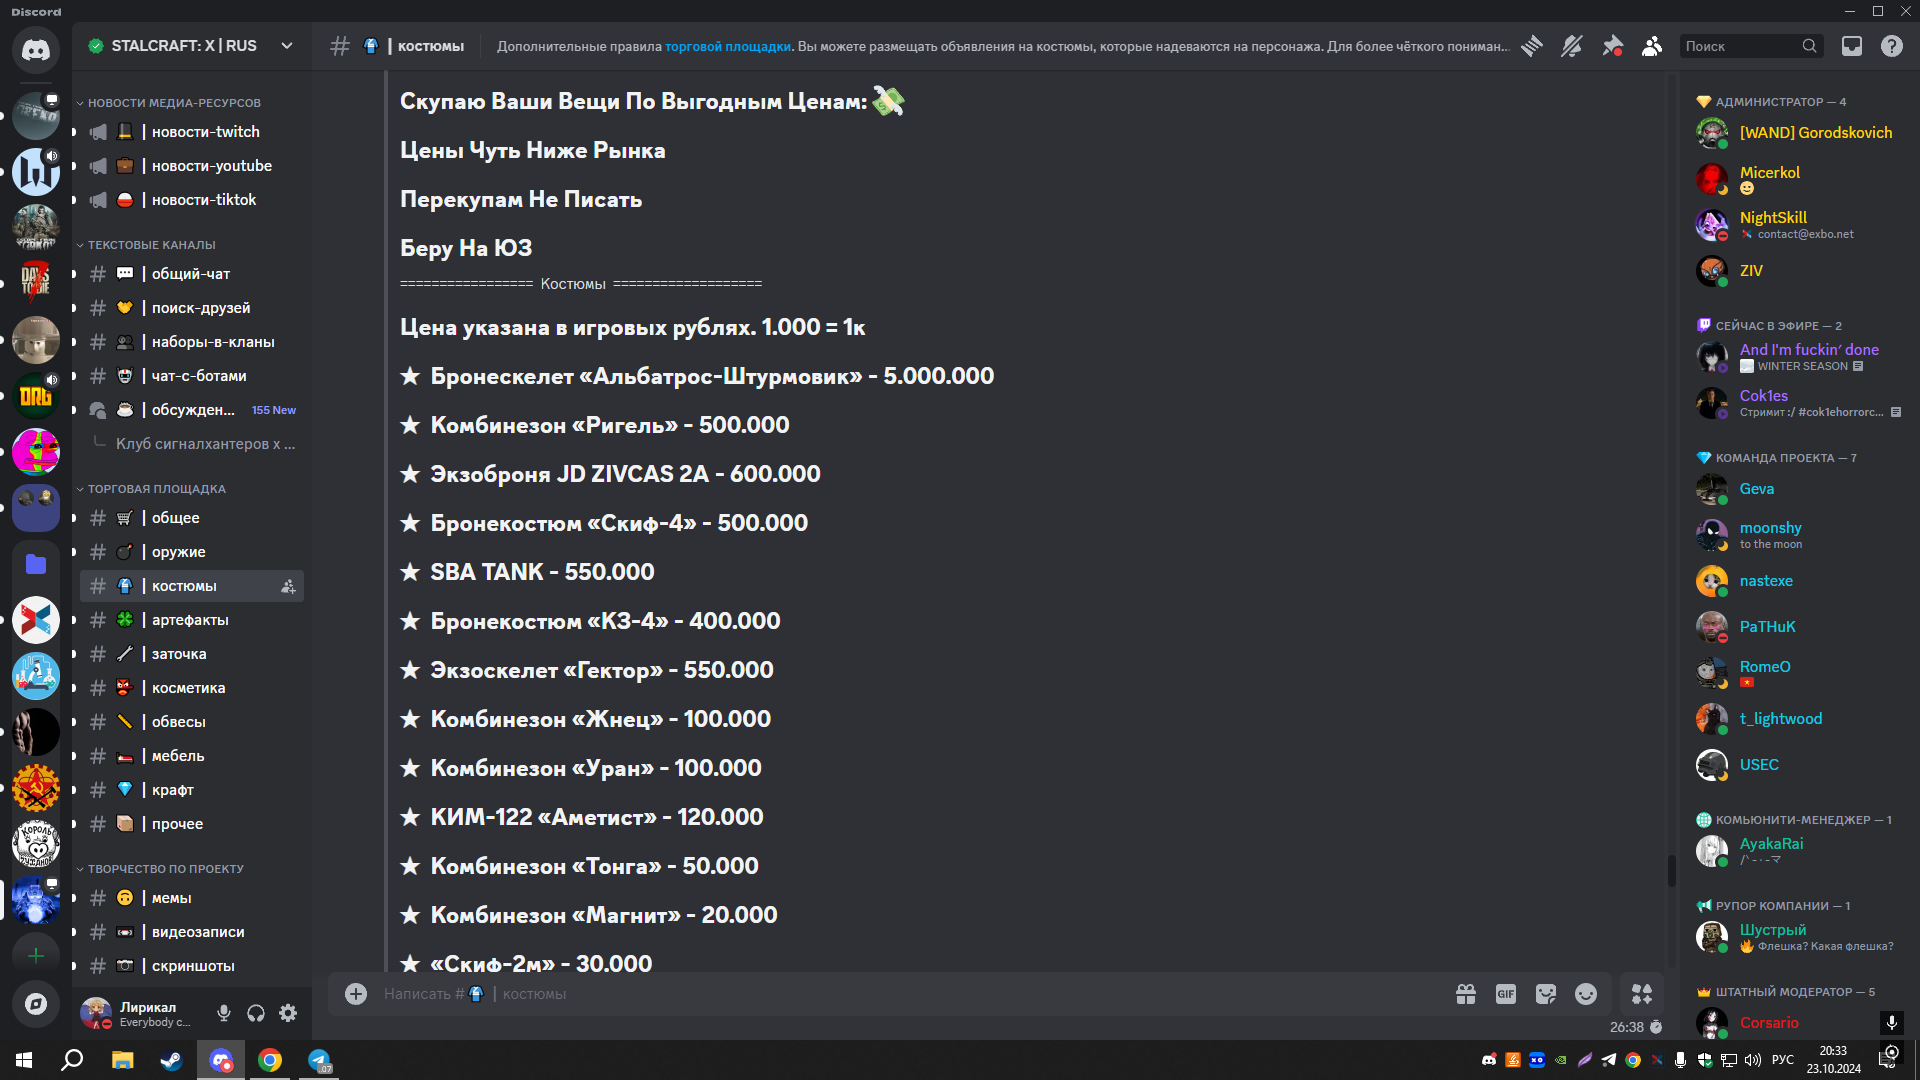This screenshot has width=1920, height=1080.
Task: Open Discover servers compass icon
Action: coord(36,1004)
